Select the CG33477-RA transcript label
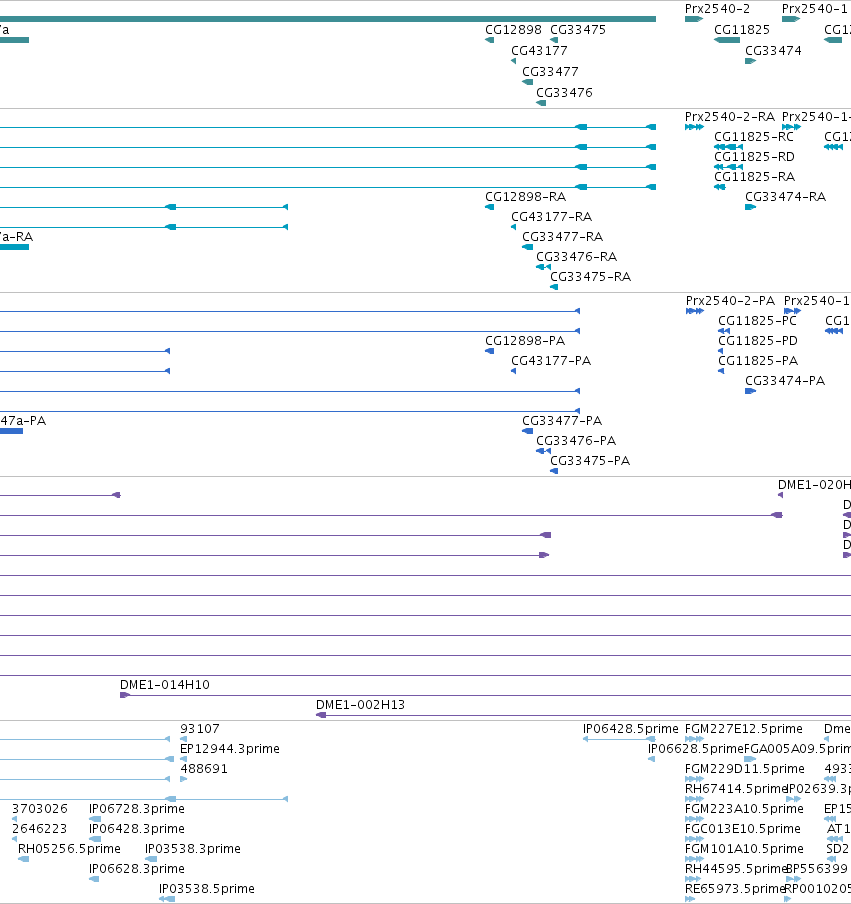Image resolution: width=851 pixels, height=904 pixels. (x=562, y=236)
